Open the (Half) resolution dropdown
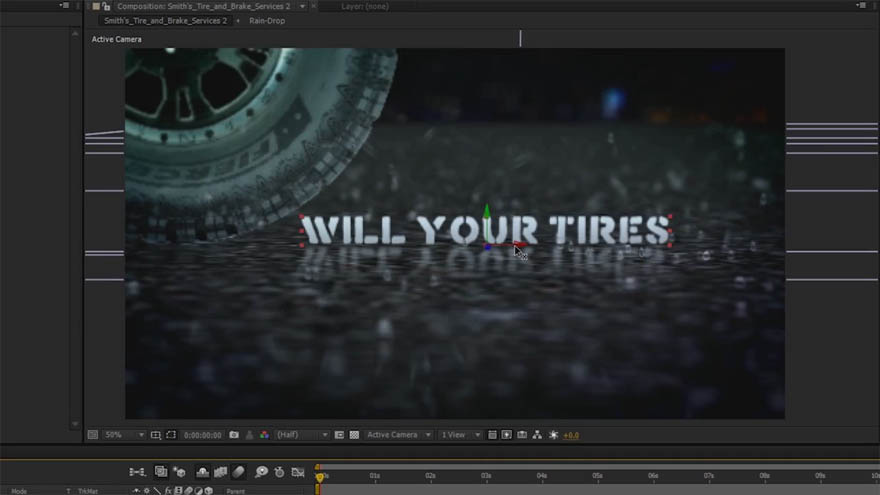Image resolution: width=880 pixels, height=495 pixels. click(x=302, y=435)
